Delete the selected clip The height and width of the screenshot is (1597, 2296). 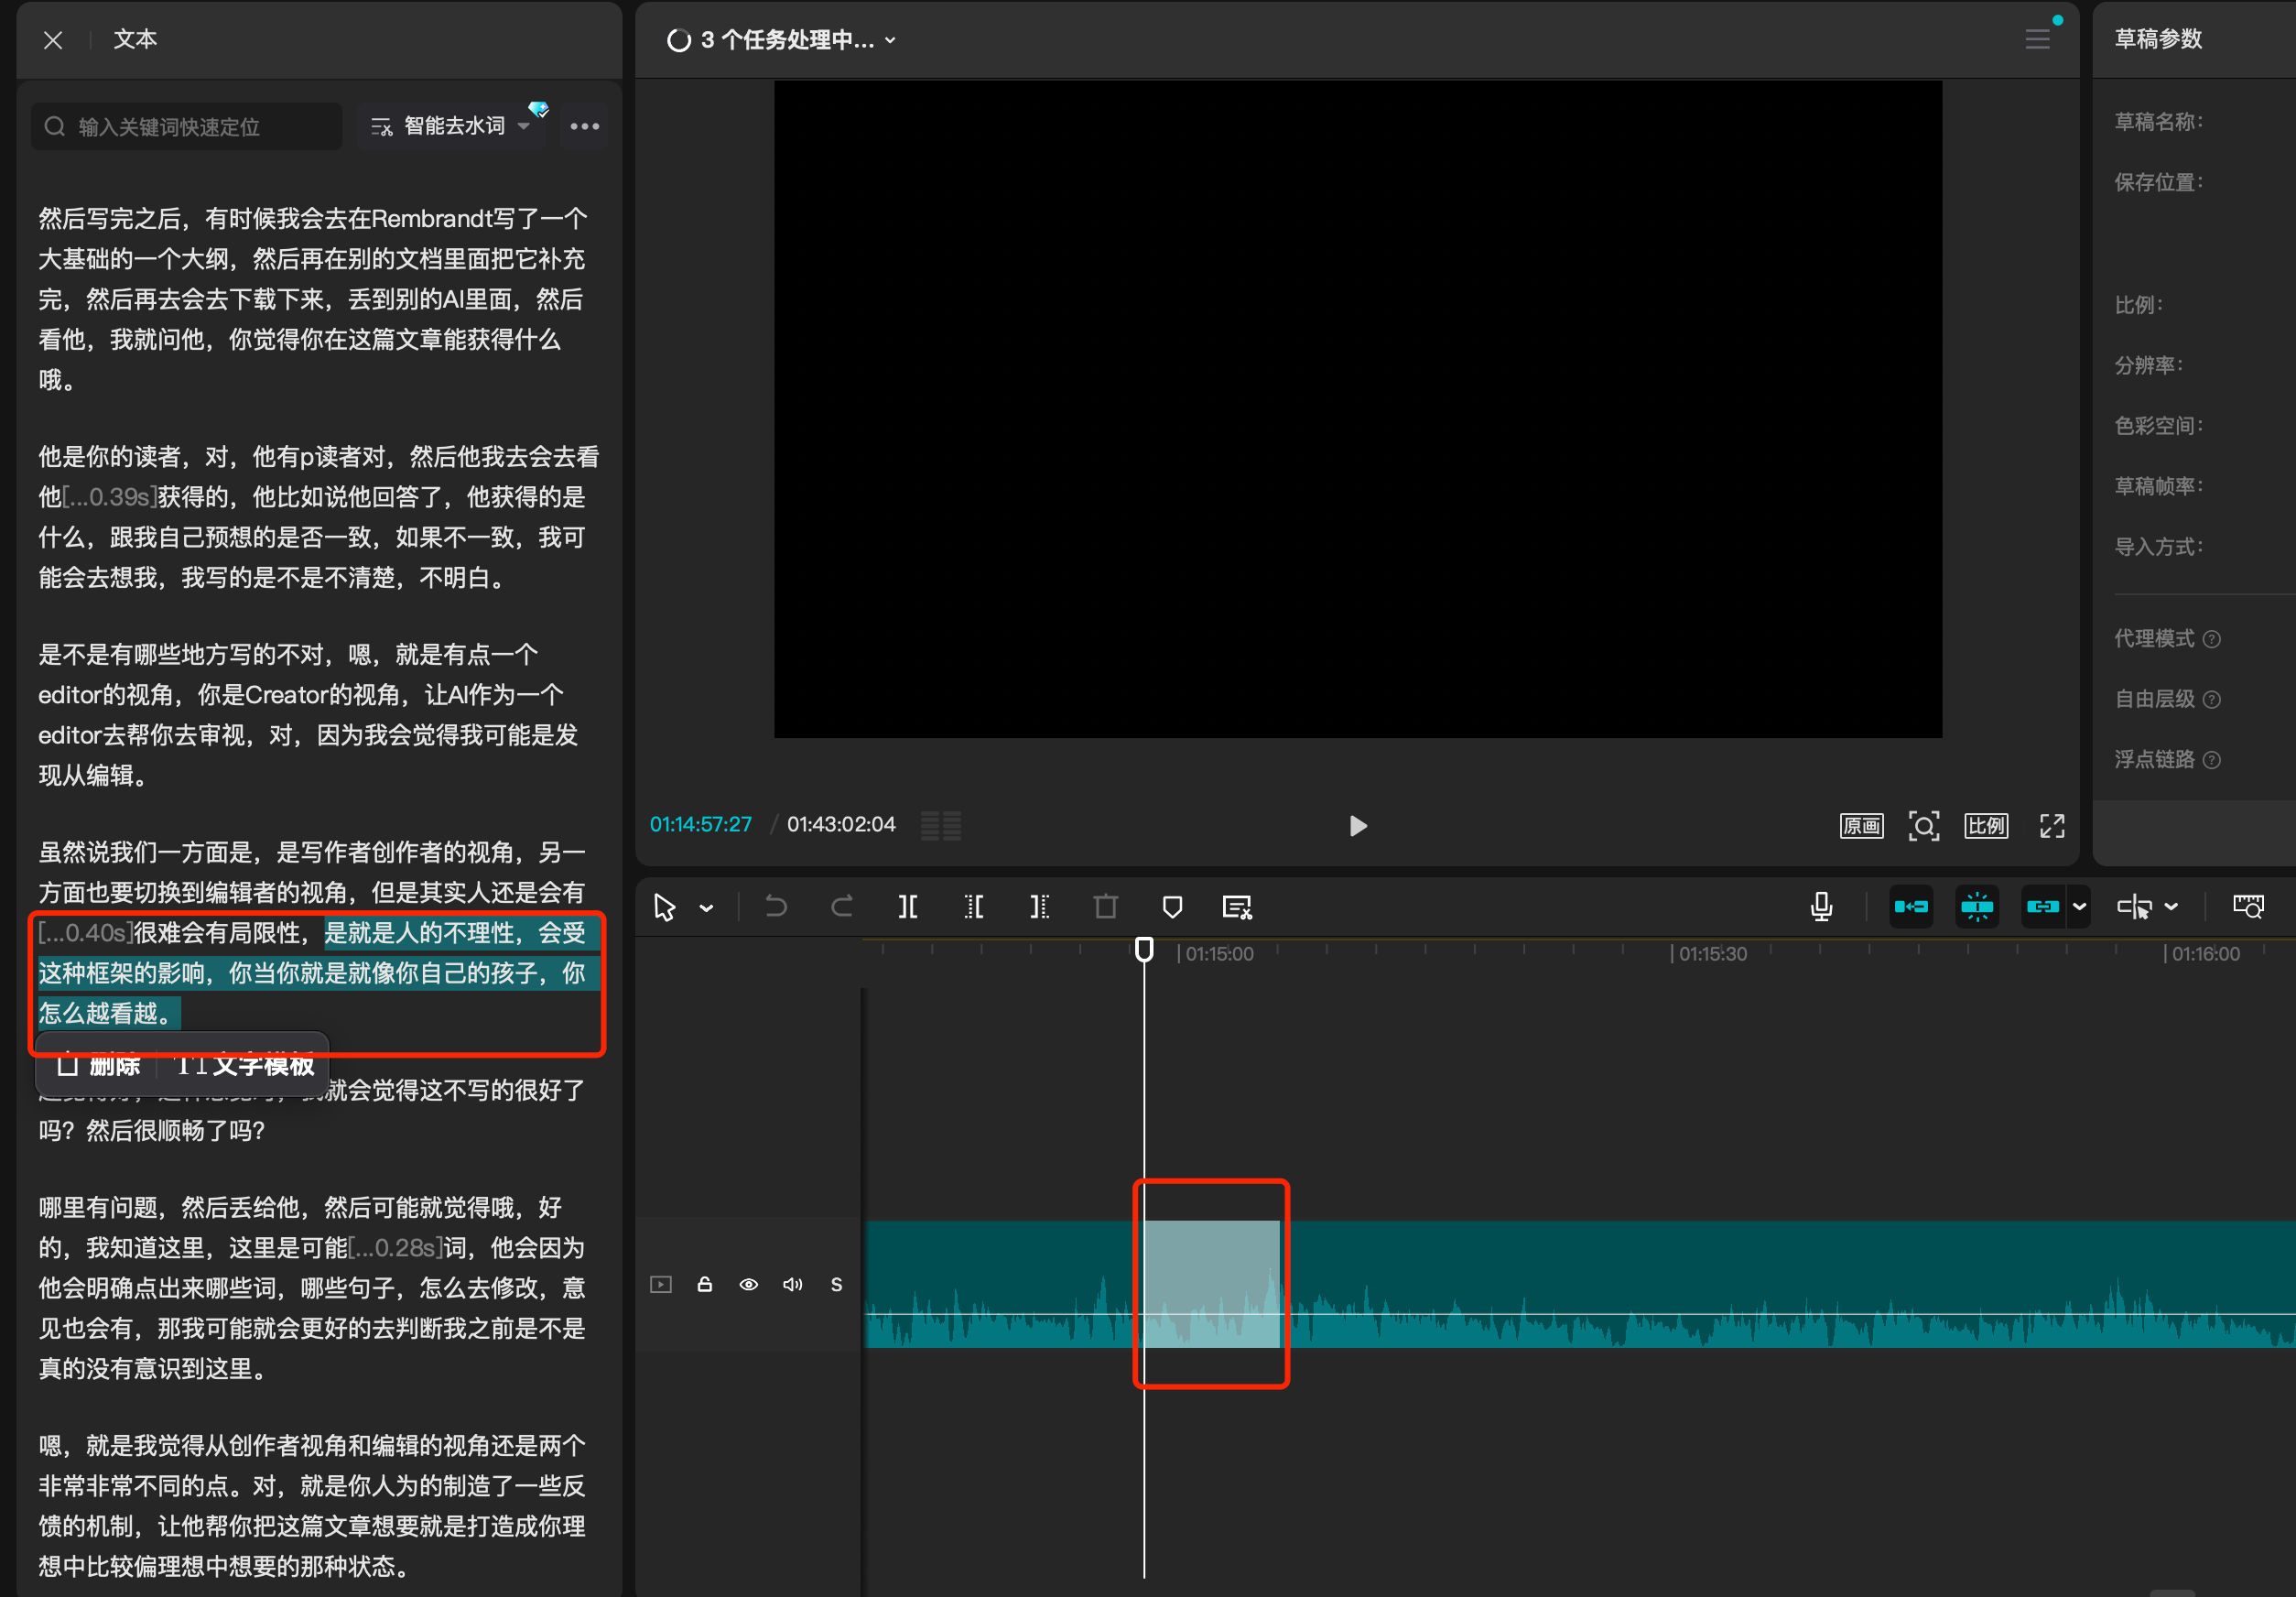(x=1106, y=907)
